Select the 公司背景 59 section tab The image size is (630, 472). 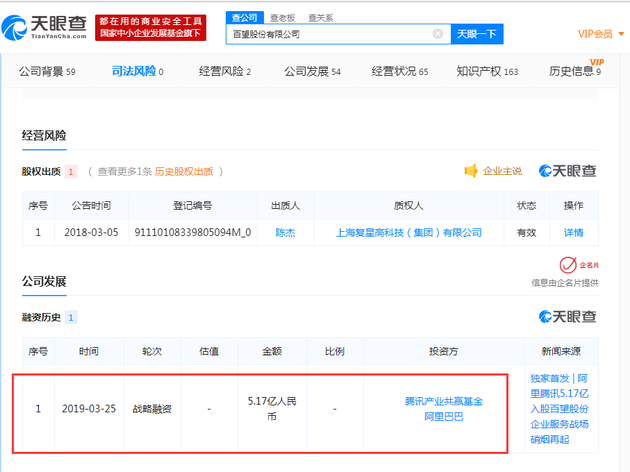47,72
